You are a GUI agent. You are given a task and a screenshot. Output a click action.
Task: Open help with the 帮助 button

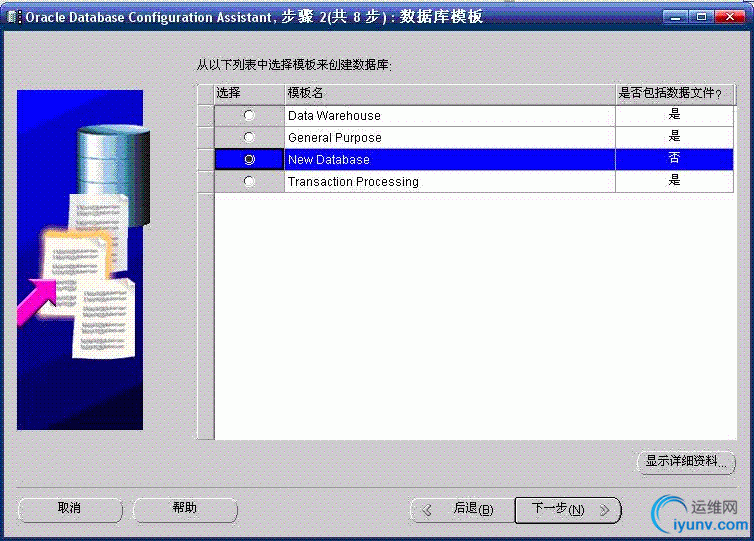(185, 509)
